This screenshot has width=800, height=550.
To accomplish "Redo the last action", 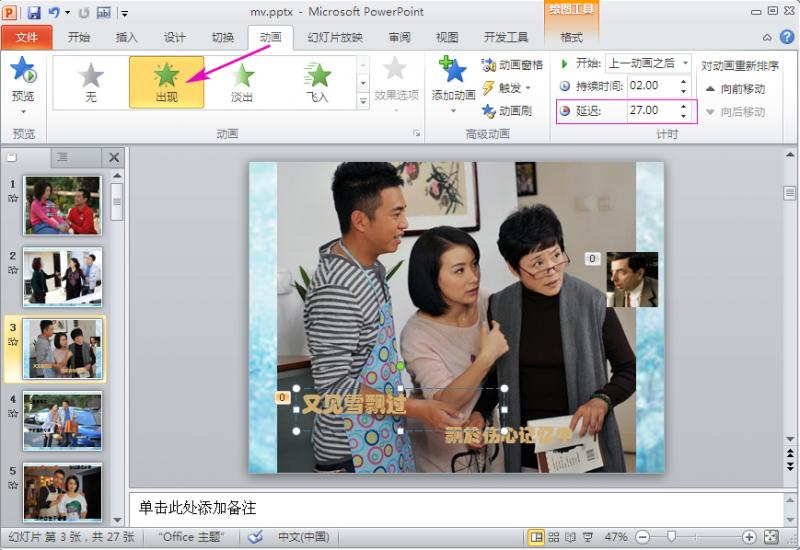I will pos(84,12).
